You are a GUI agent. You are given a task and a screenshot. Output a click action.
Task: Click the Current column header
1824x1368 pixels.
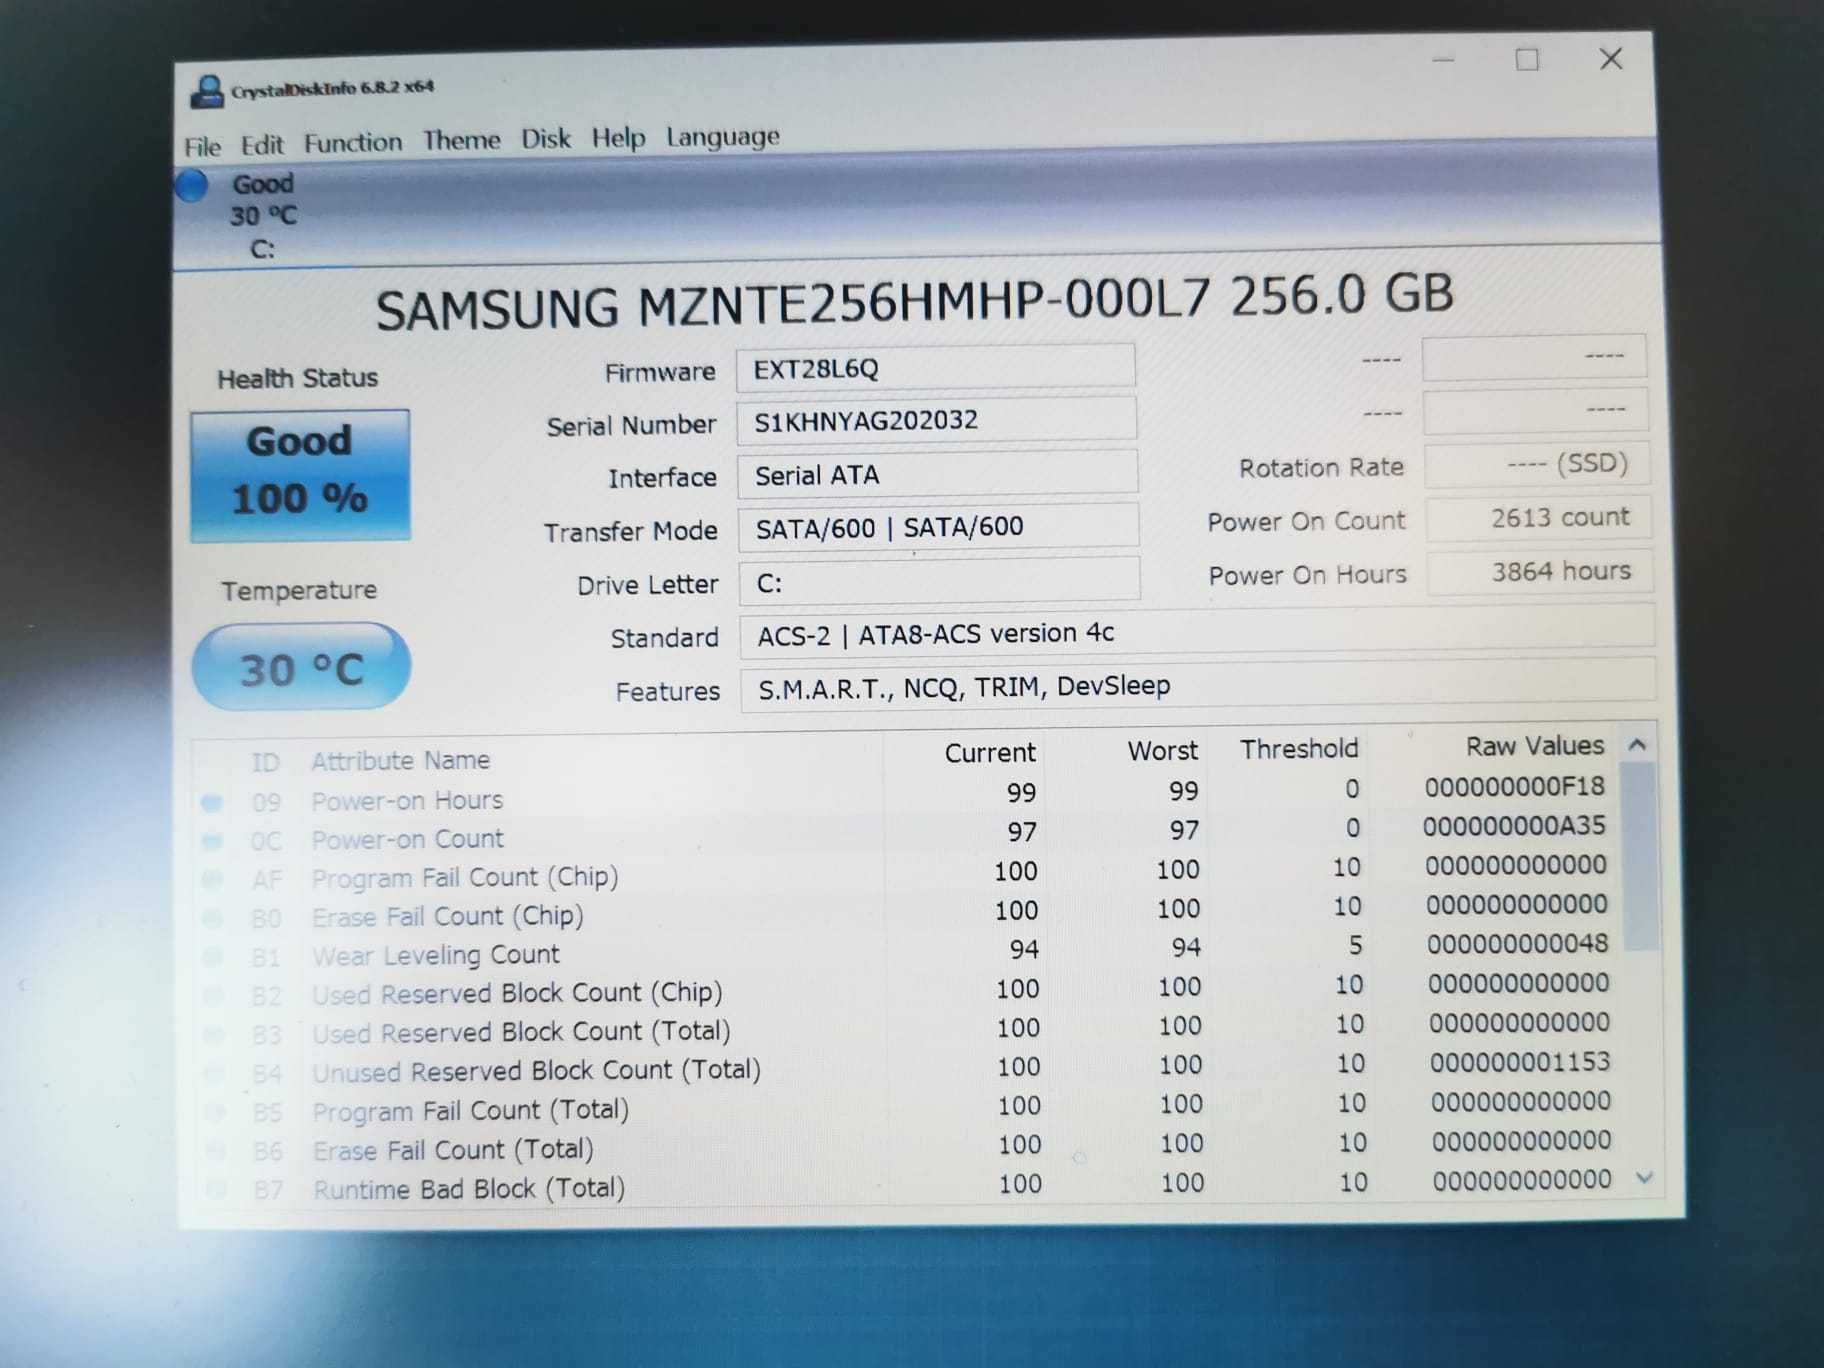tap(990, 753)
